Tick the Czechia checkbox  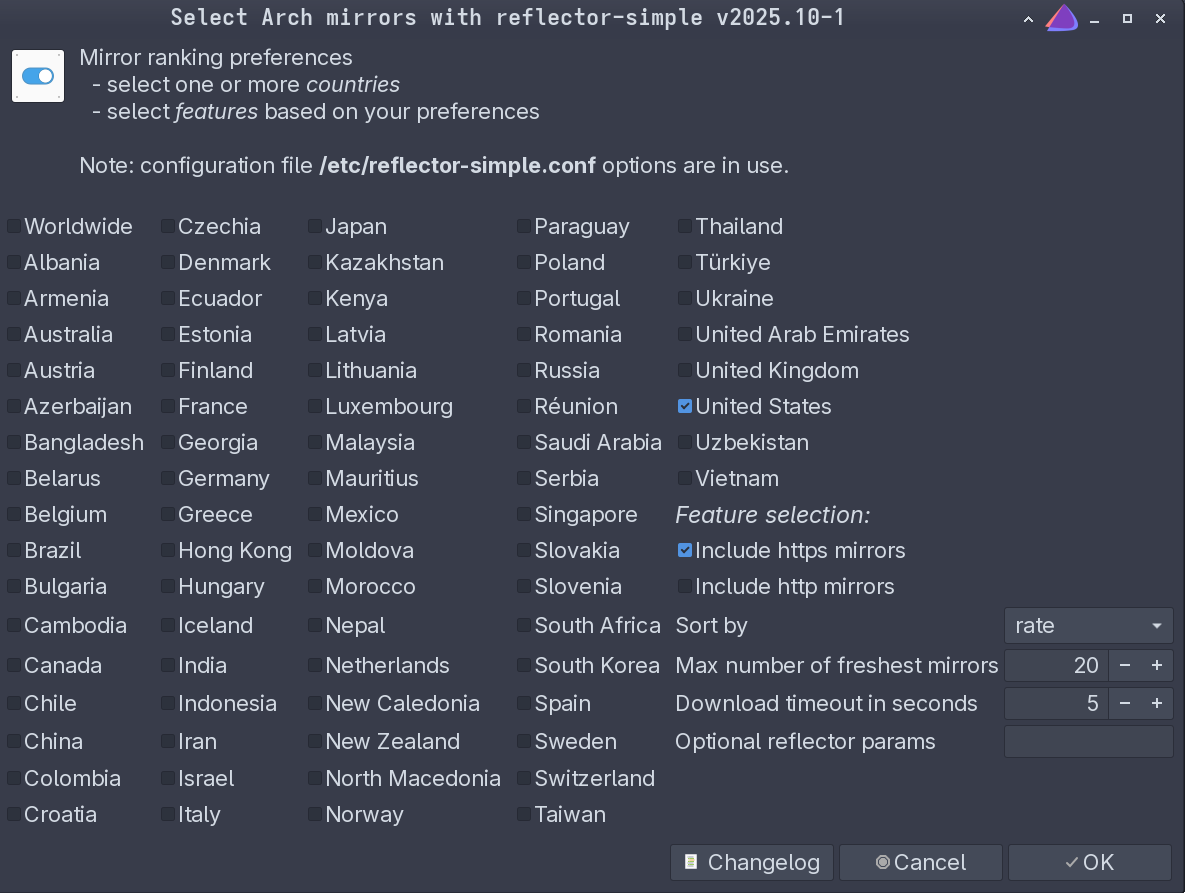click(168, 227)
